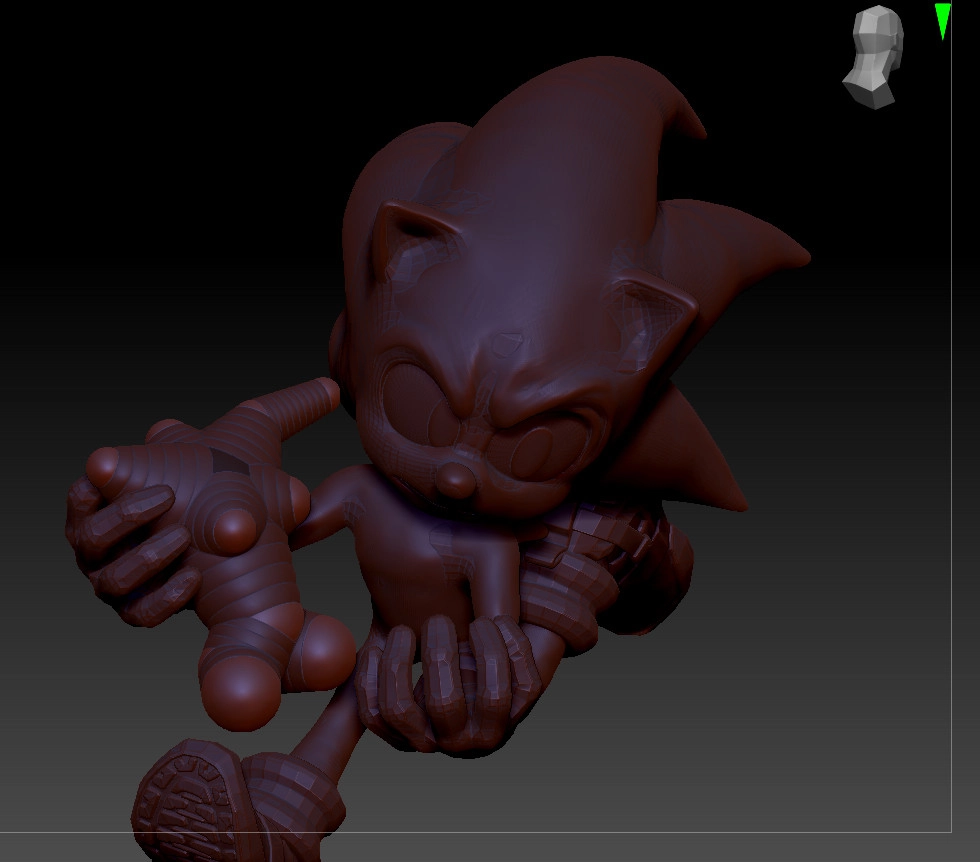Click on Sonic's round nose
The height and width of the screenshot is (862, 980).
pyautogui.click(x=457, y=479)
